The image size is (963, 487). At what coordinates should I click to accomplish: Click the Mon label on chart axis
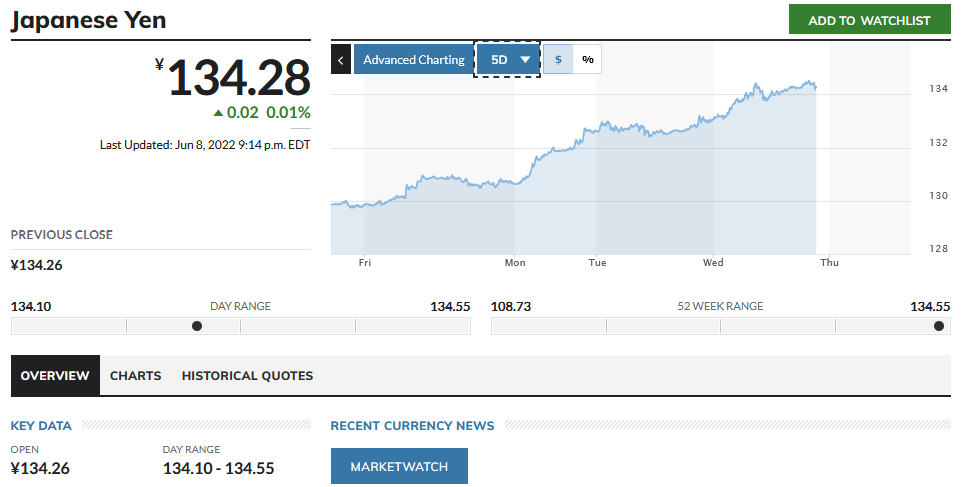coord(515,263)
